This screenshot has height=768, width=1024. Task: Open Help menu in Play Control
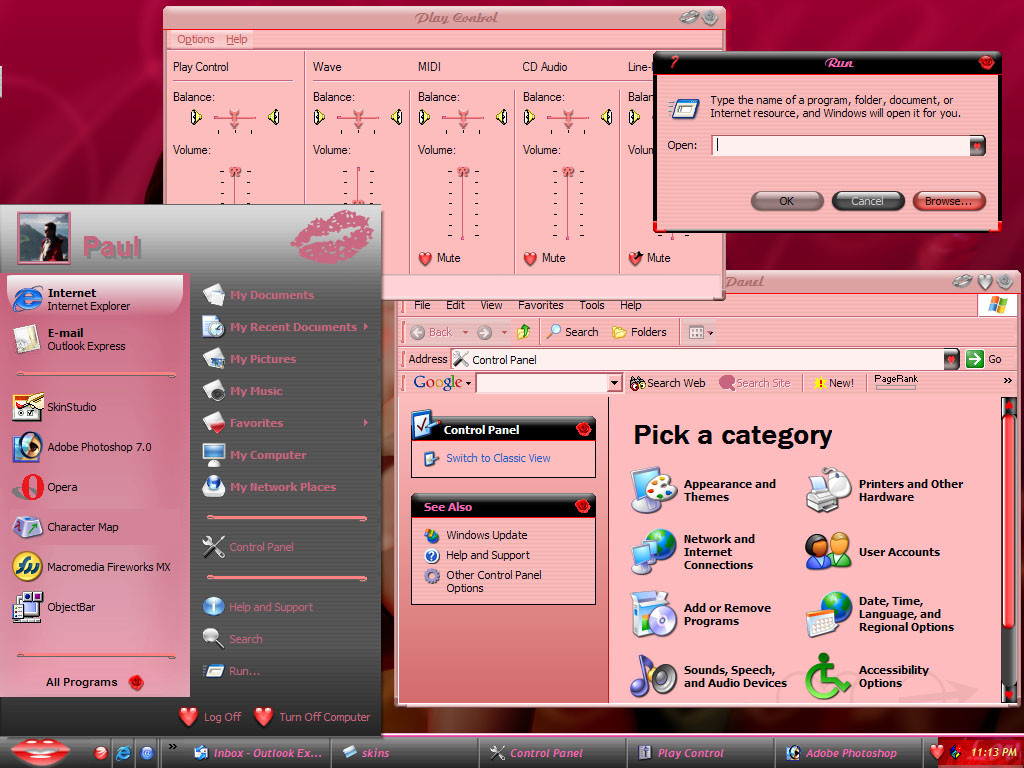coord(236,39)
